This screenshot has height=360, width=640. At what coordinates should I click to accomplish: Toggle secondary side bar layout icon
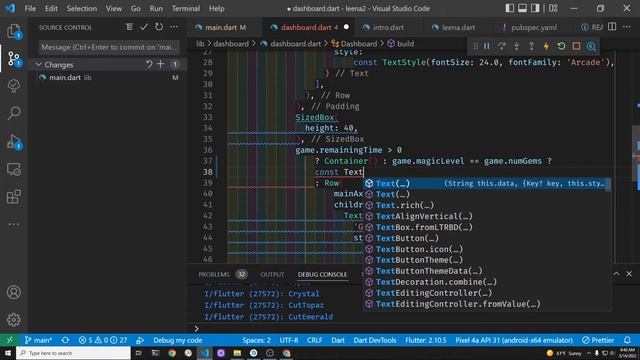click(535, 8)
